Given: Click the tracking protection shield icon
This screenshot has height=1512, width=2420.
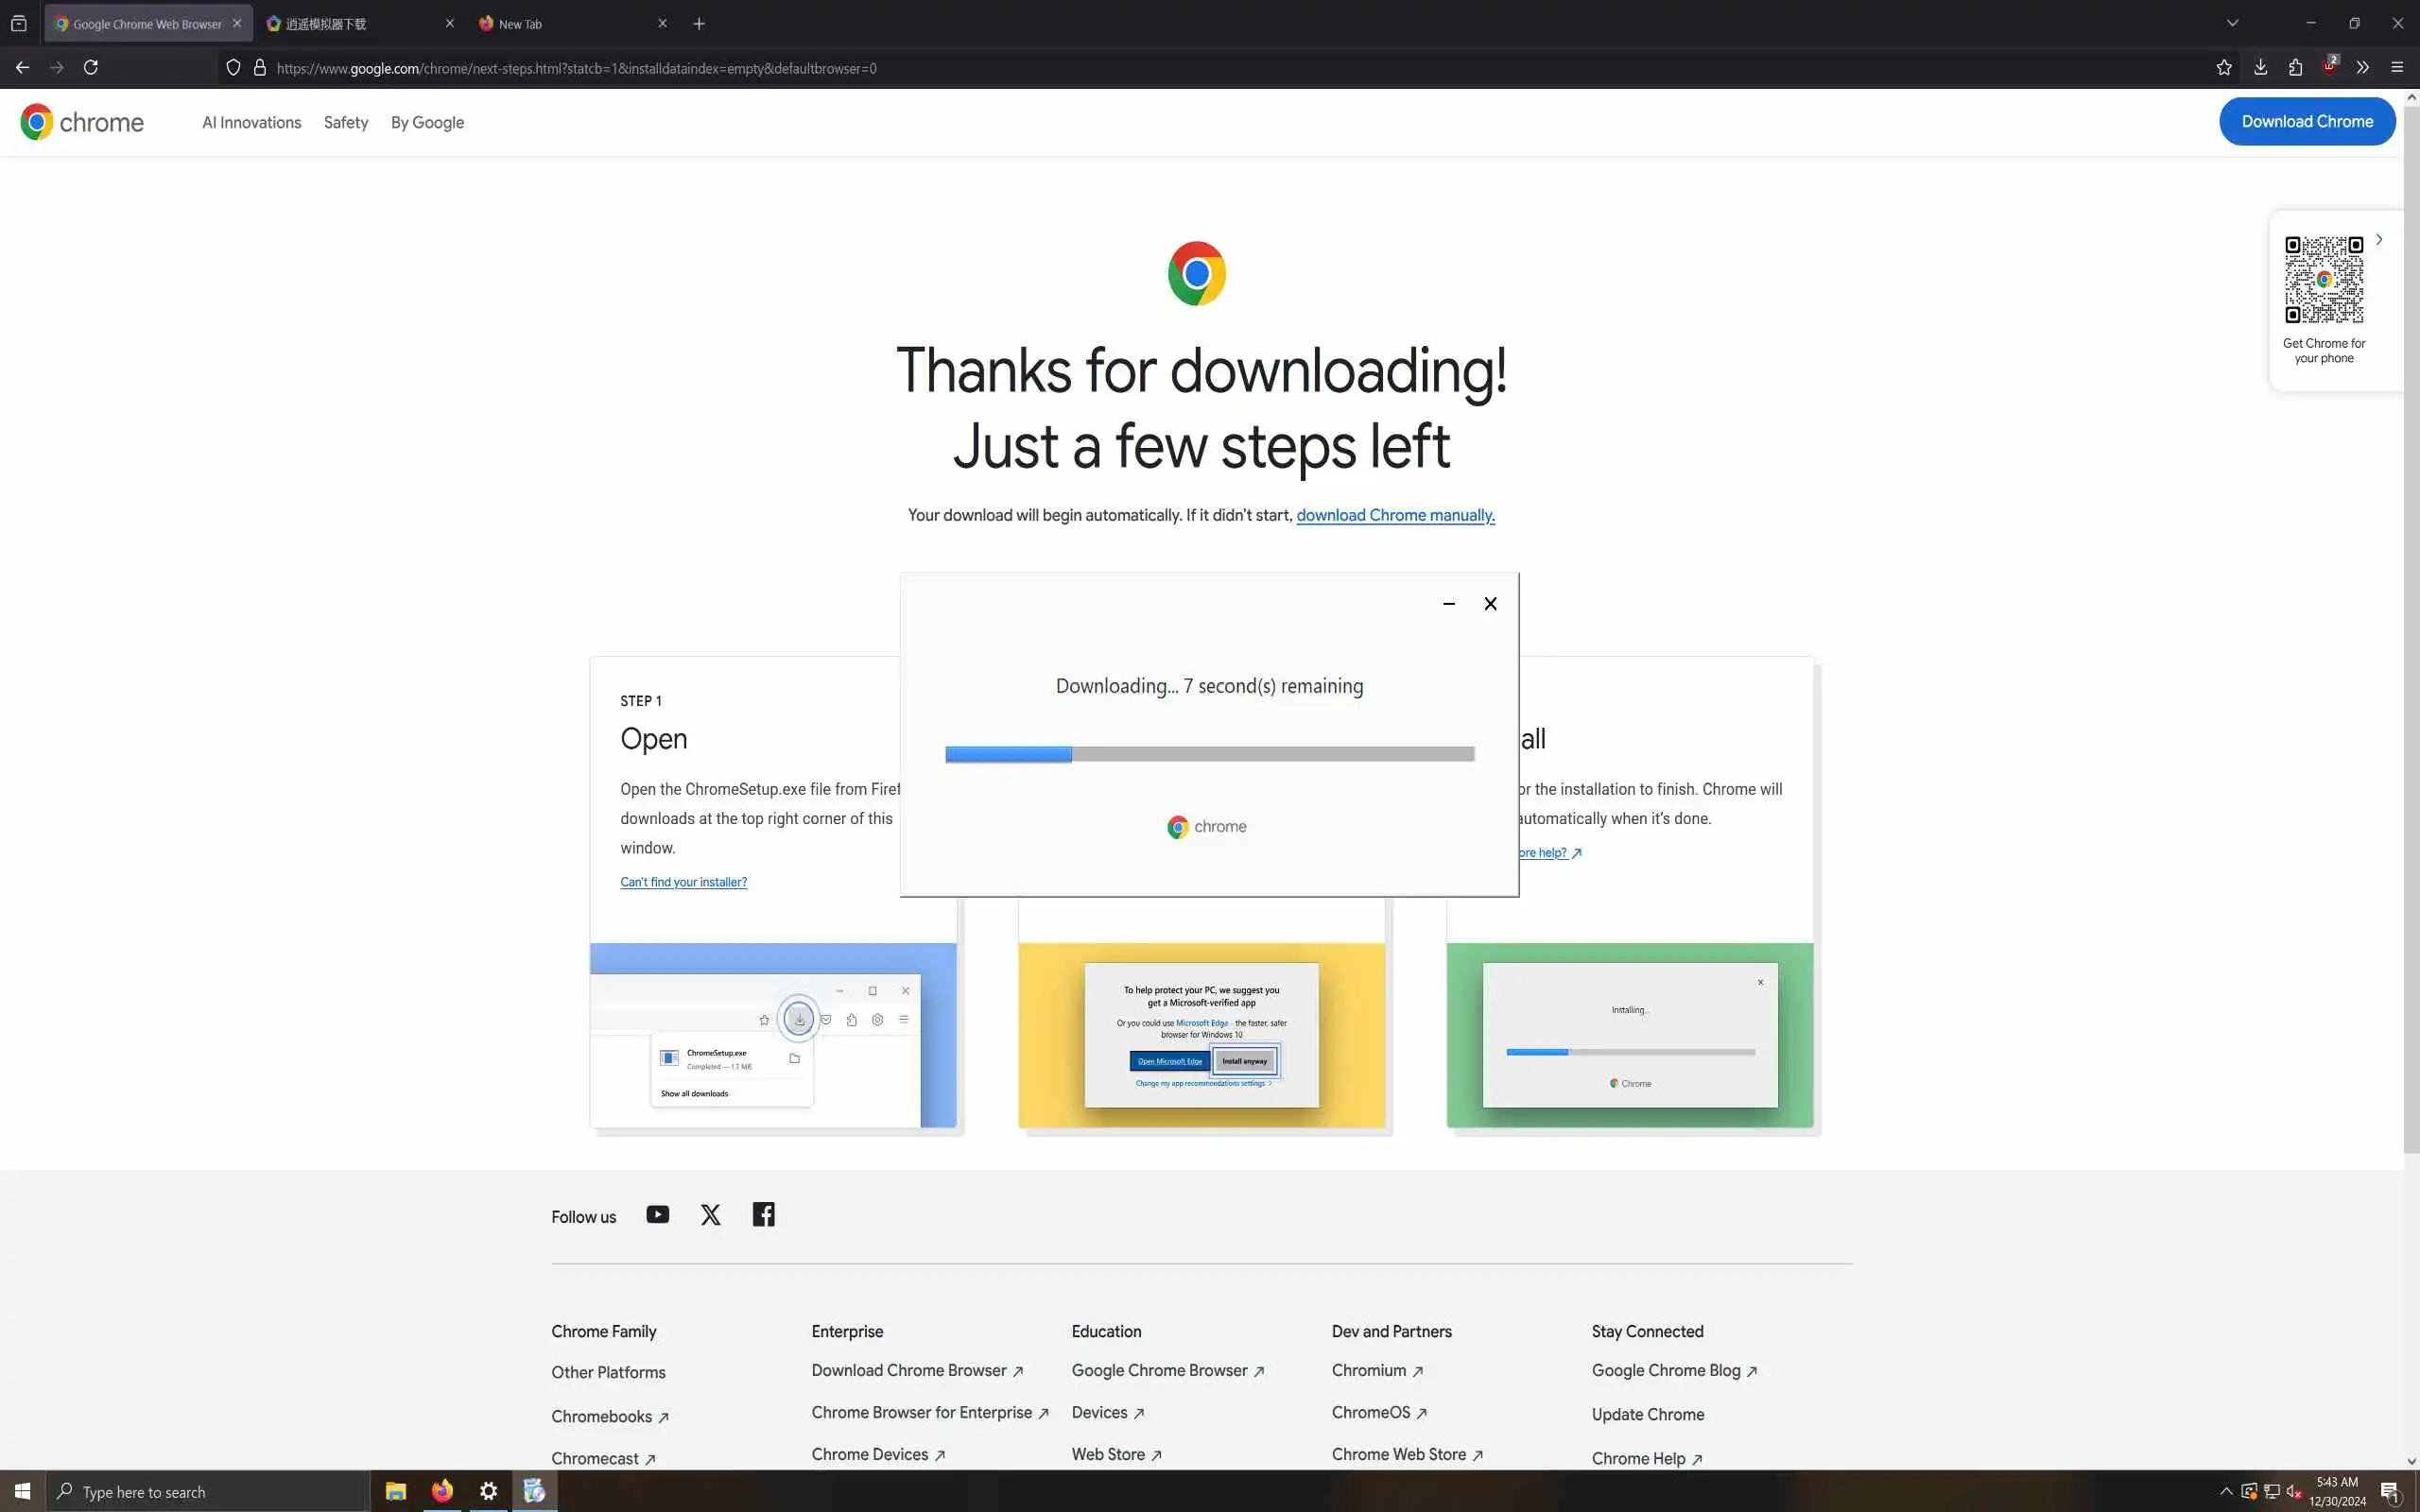Looking at the screenshot, I should tap(233, 68).
